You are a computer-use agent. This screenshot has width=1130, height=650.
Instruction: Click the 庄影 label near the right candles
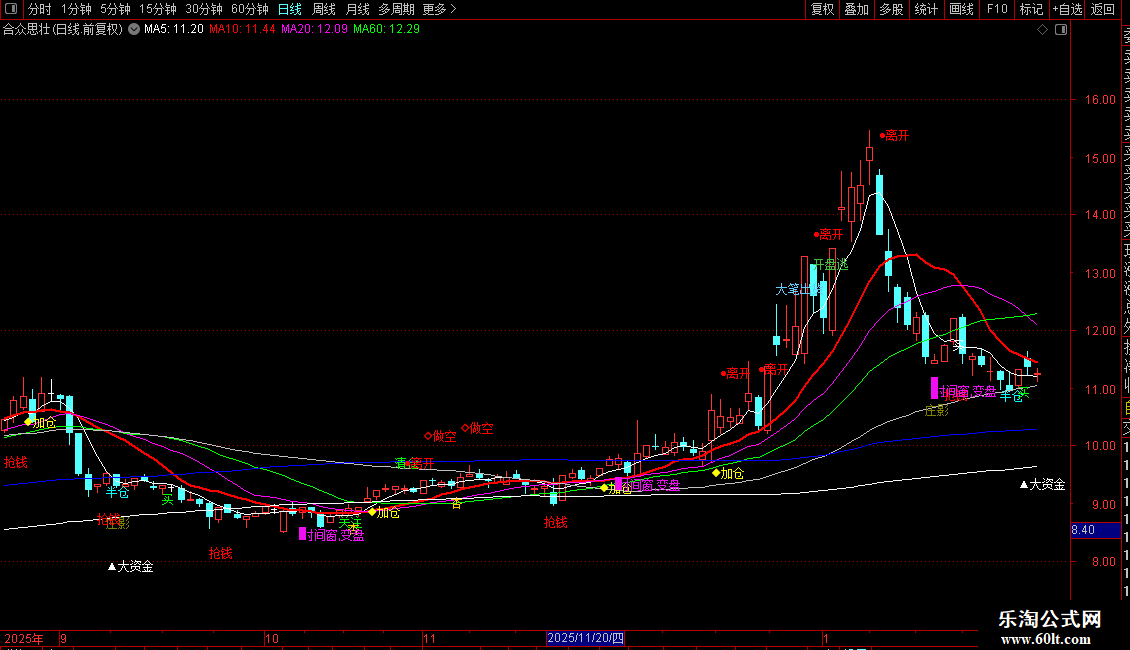[x=937, y=411]
